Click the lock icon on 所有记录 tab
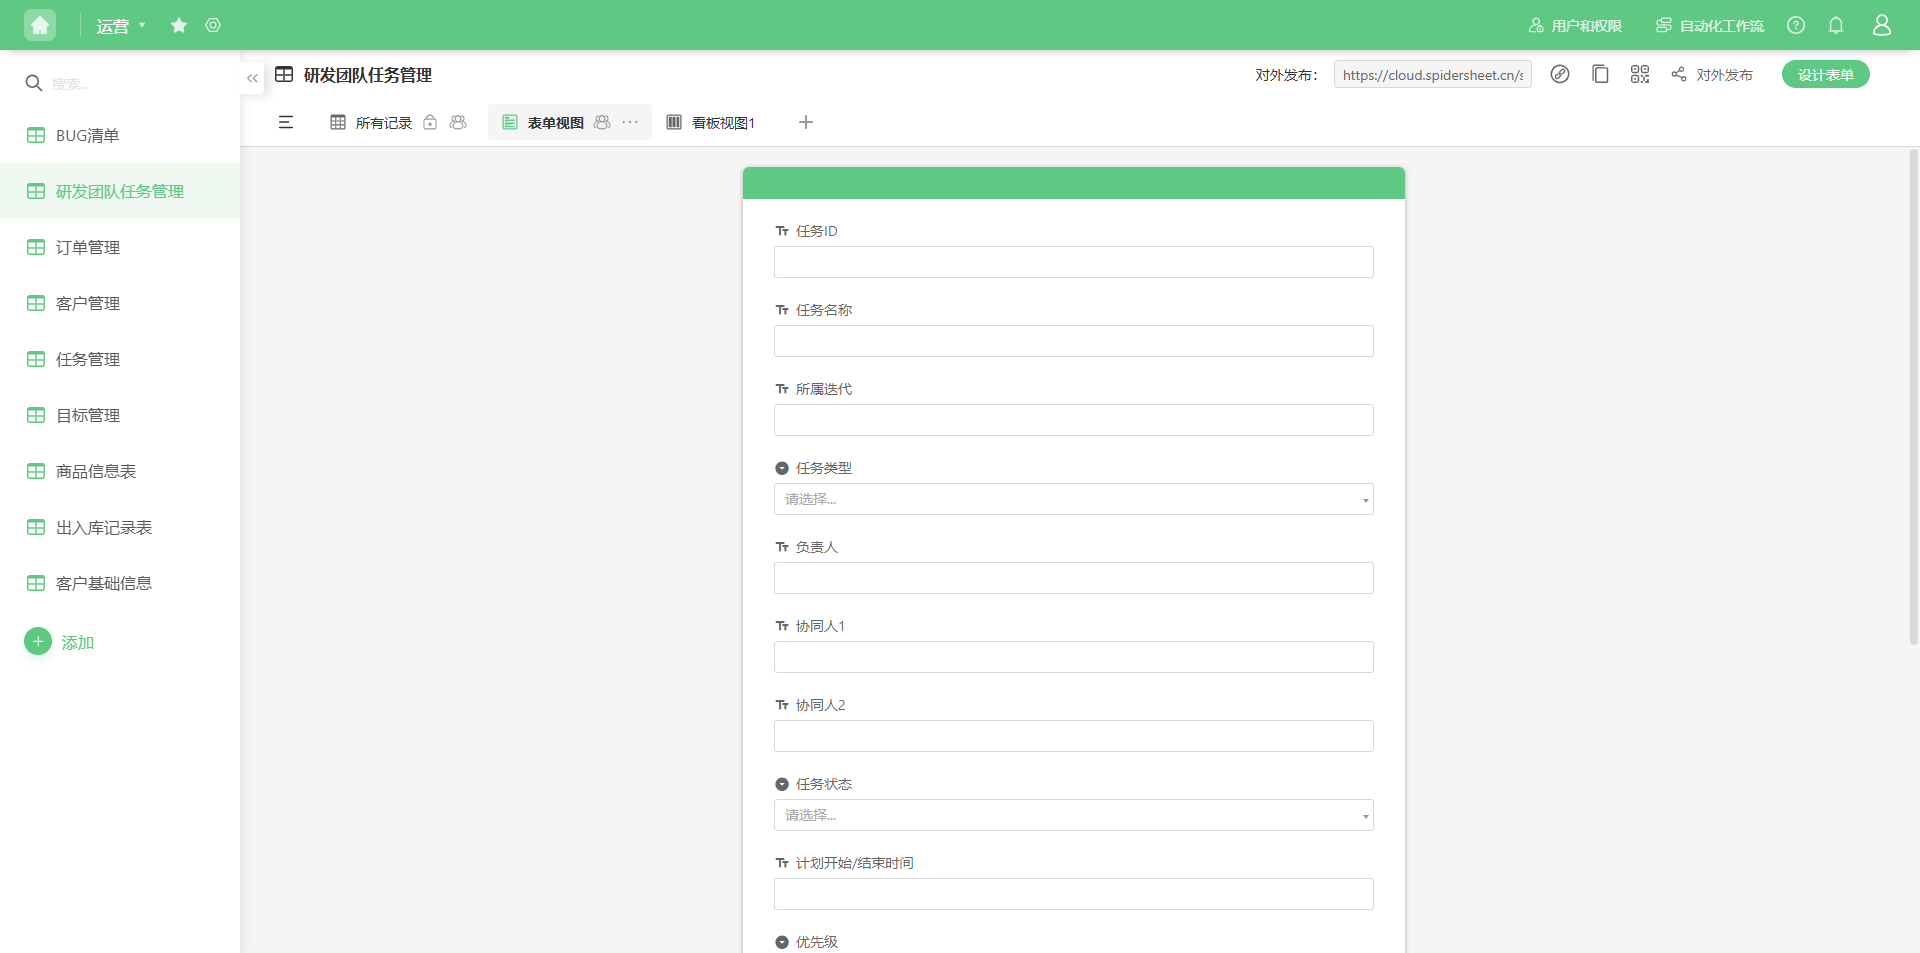The image size is (1920, 953). (x=430, y=122)
